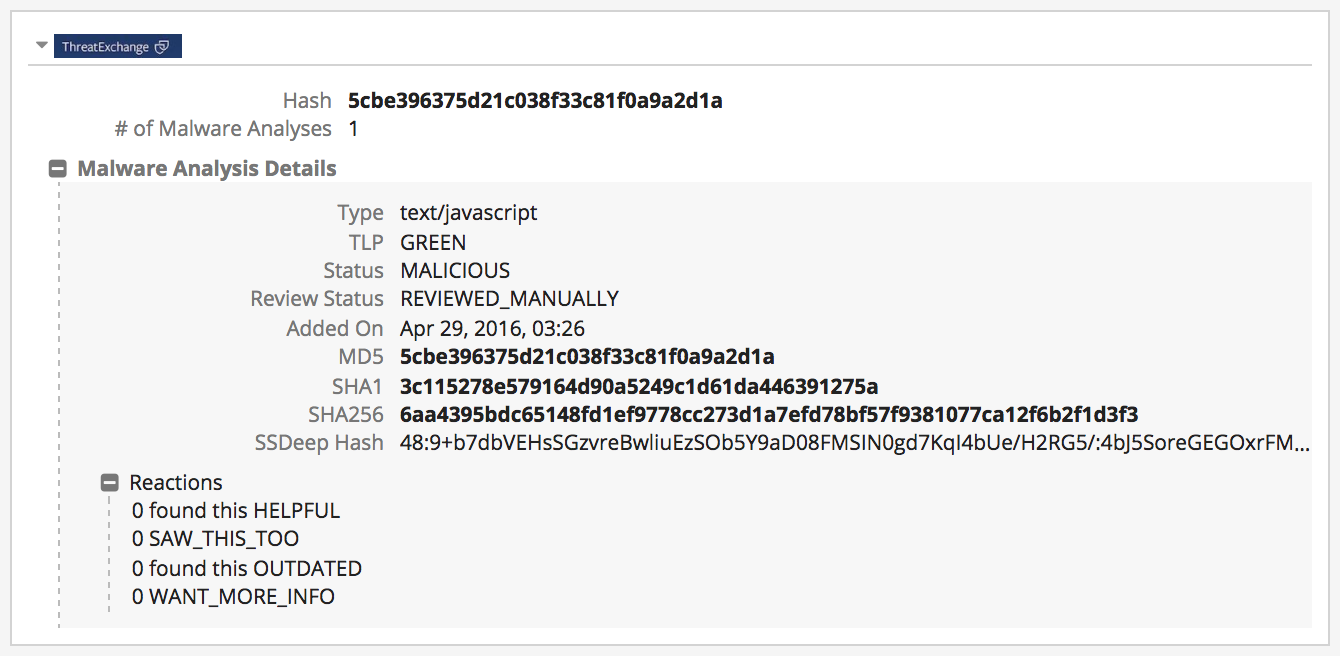Collapse the Reactions minus icon

point(111,483)
